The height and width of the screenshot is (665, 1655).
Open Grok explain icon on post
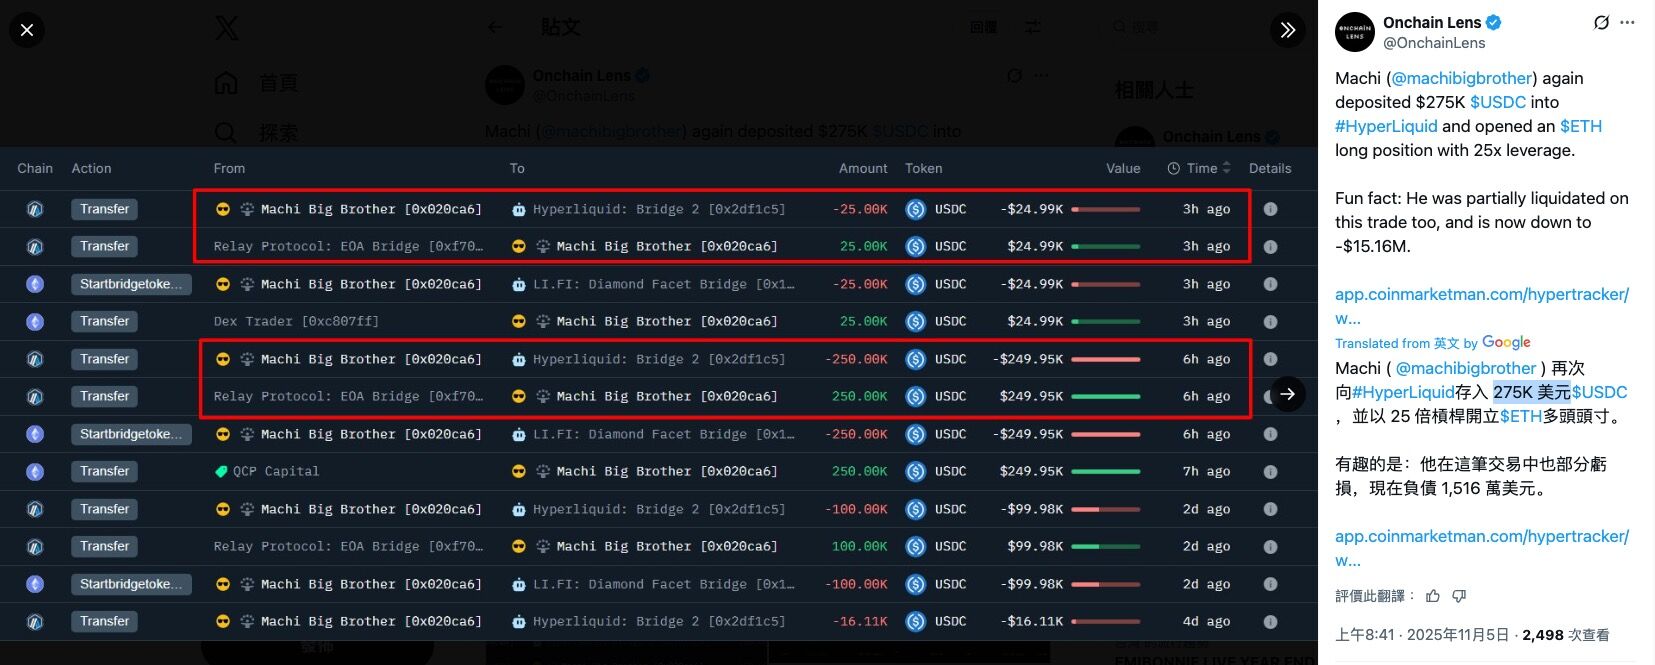pyautogui.click(x=1601, y=22)
